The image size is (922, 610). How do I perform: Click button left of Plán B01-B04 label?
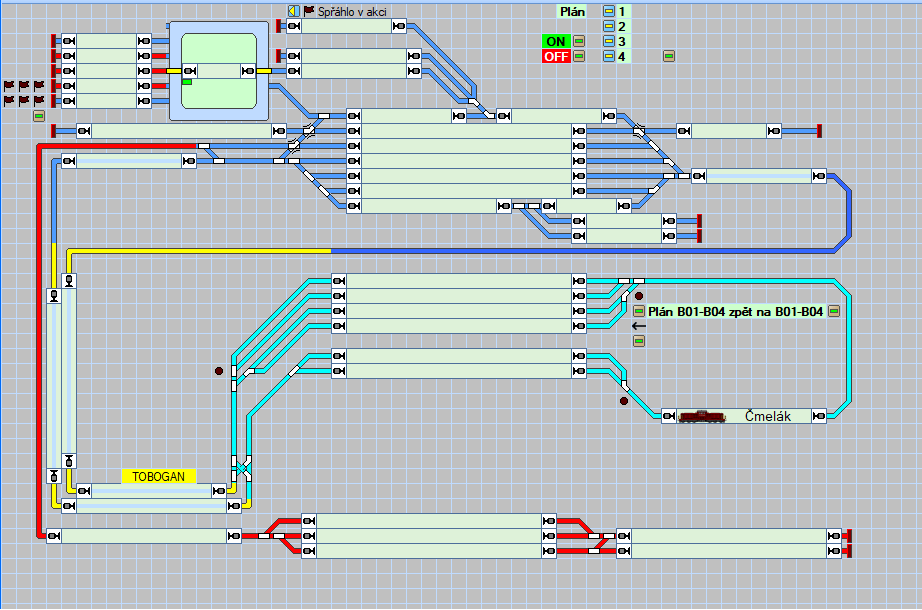[639, 312]
